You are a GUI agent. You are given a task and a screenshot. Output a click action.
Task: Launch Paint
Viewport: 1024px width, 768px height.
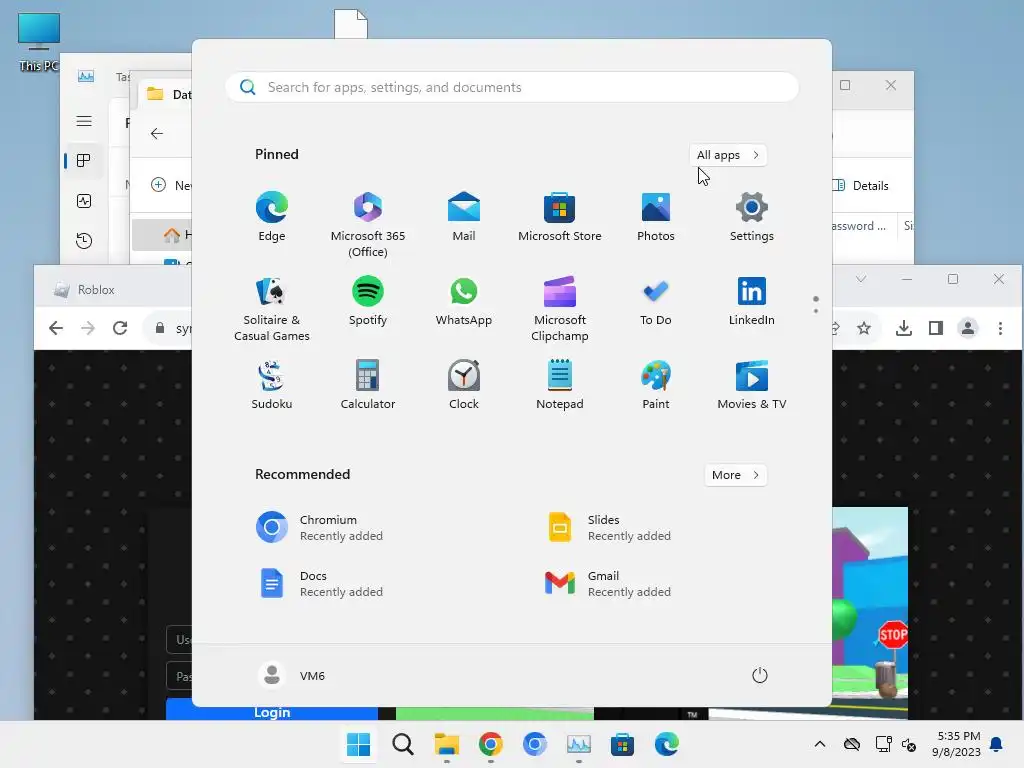click(656, 385)
